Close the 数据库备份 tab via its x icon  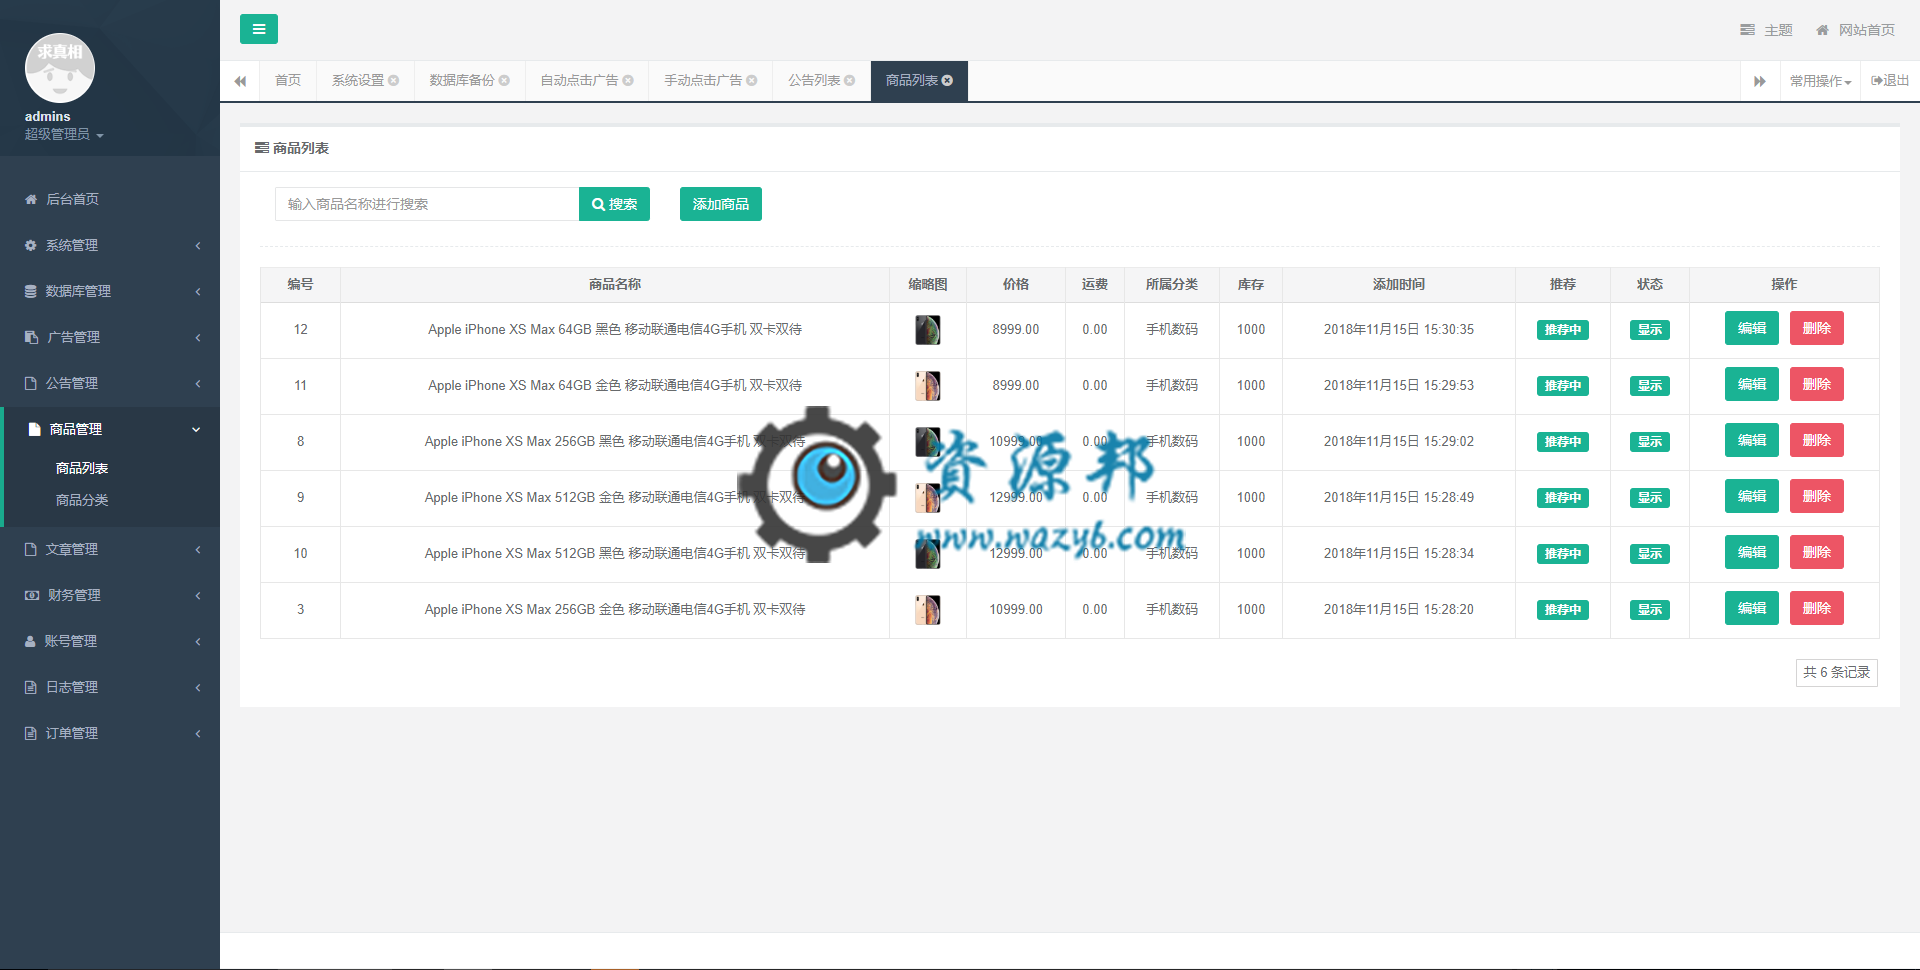pos(504,81)
